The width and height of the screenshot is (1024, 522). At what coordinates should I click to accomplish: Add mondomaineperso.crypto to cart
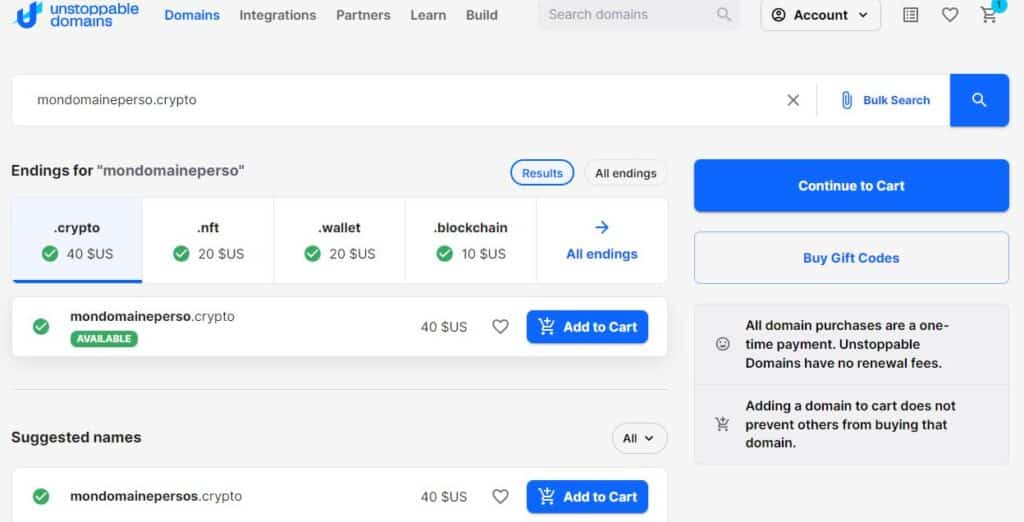click(587, 327)
